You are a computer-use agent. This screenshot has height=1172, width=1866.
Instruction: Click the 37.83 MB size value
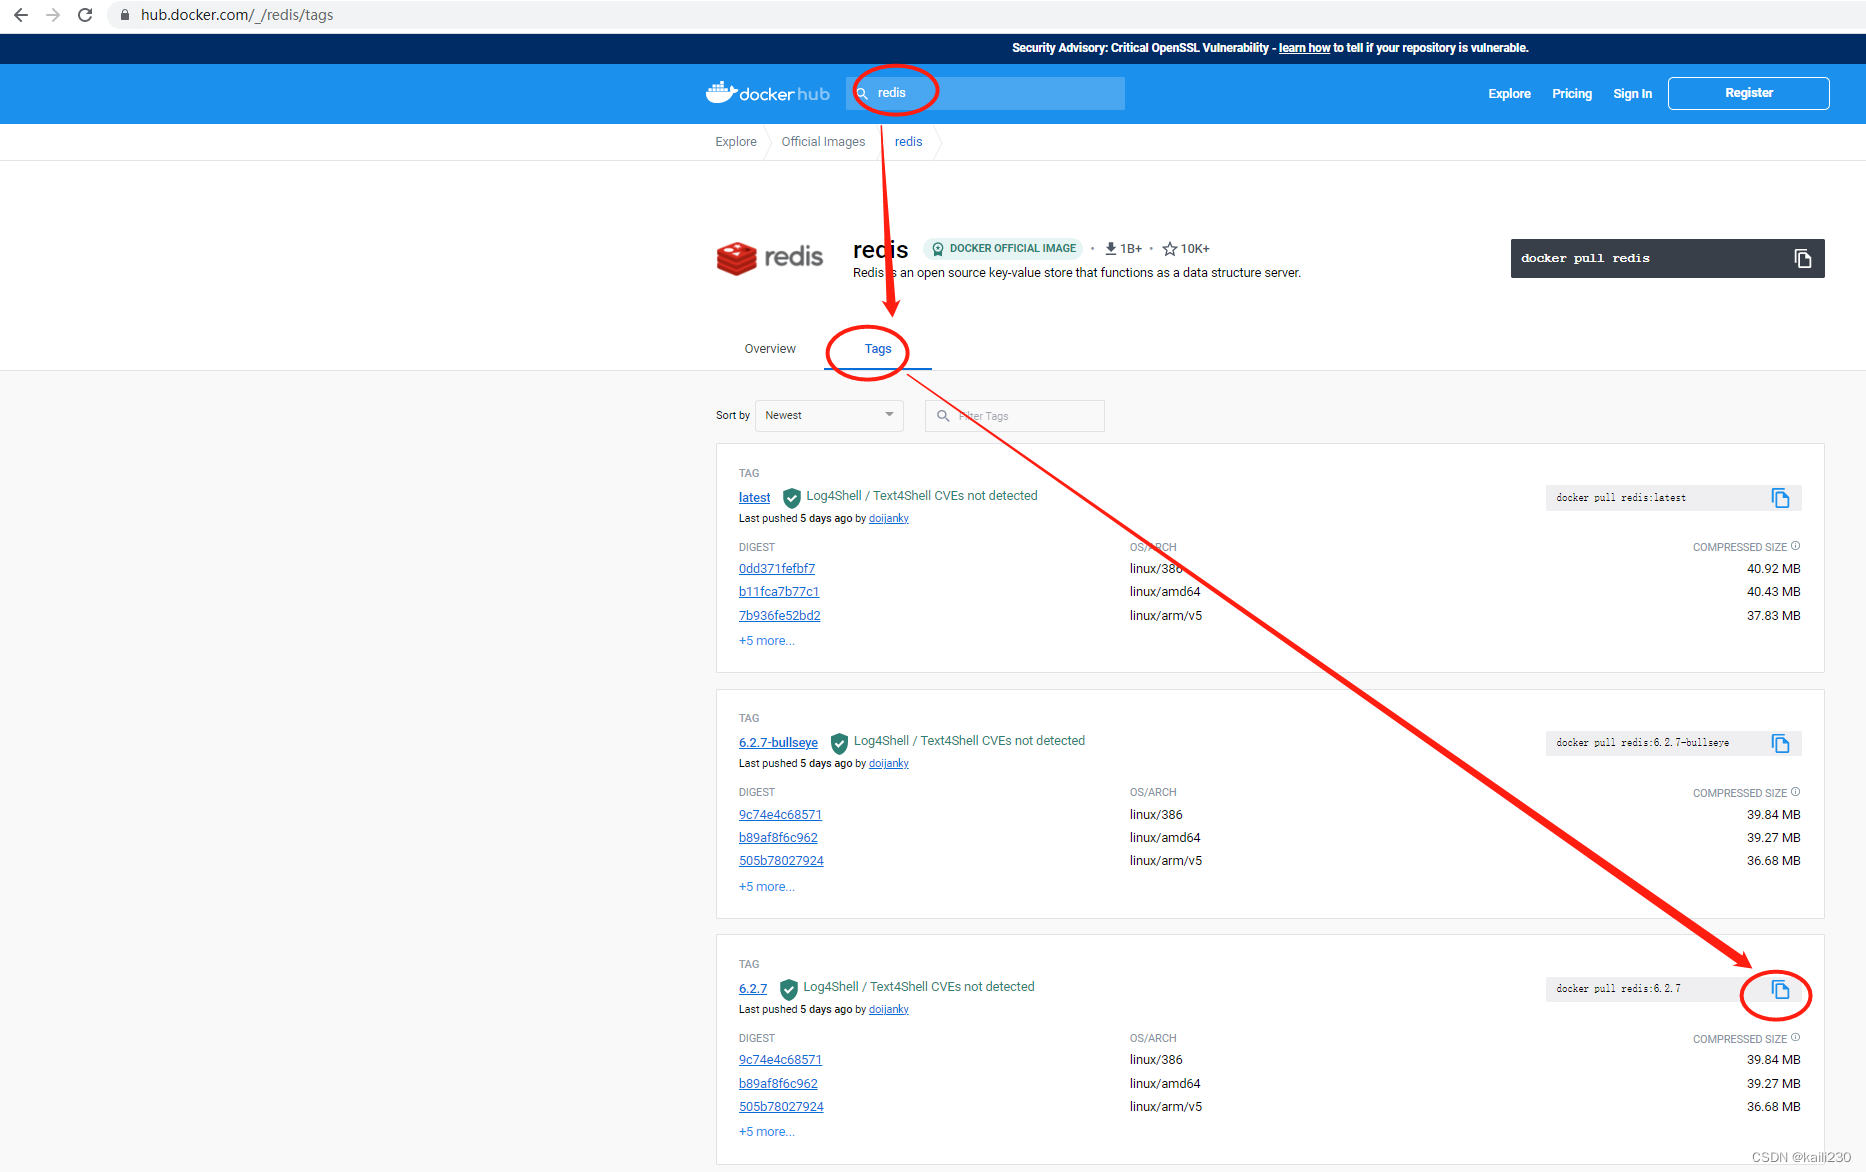1773,616
